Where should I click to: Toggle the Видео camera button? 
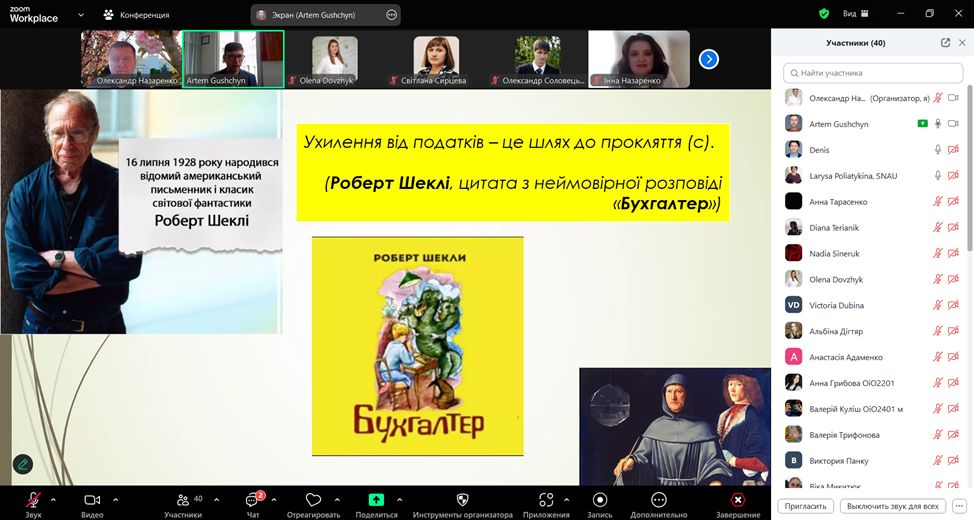(92, 504)
